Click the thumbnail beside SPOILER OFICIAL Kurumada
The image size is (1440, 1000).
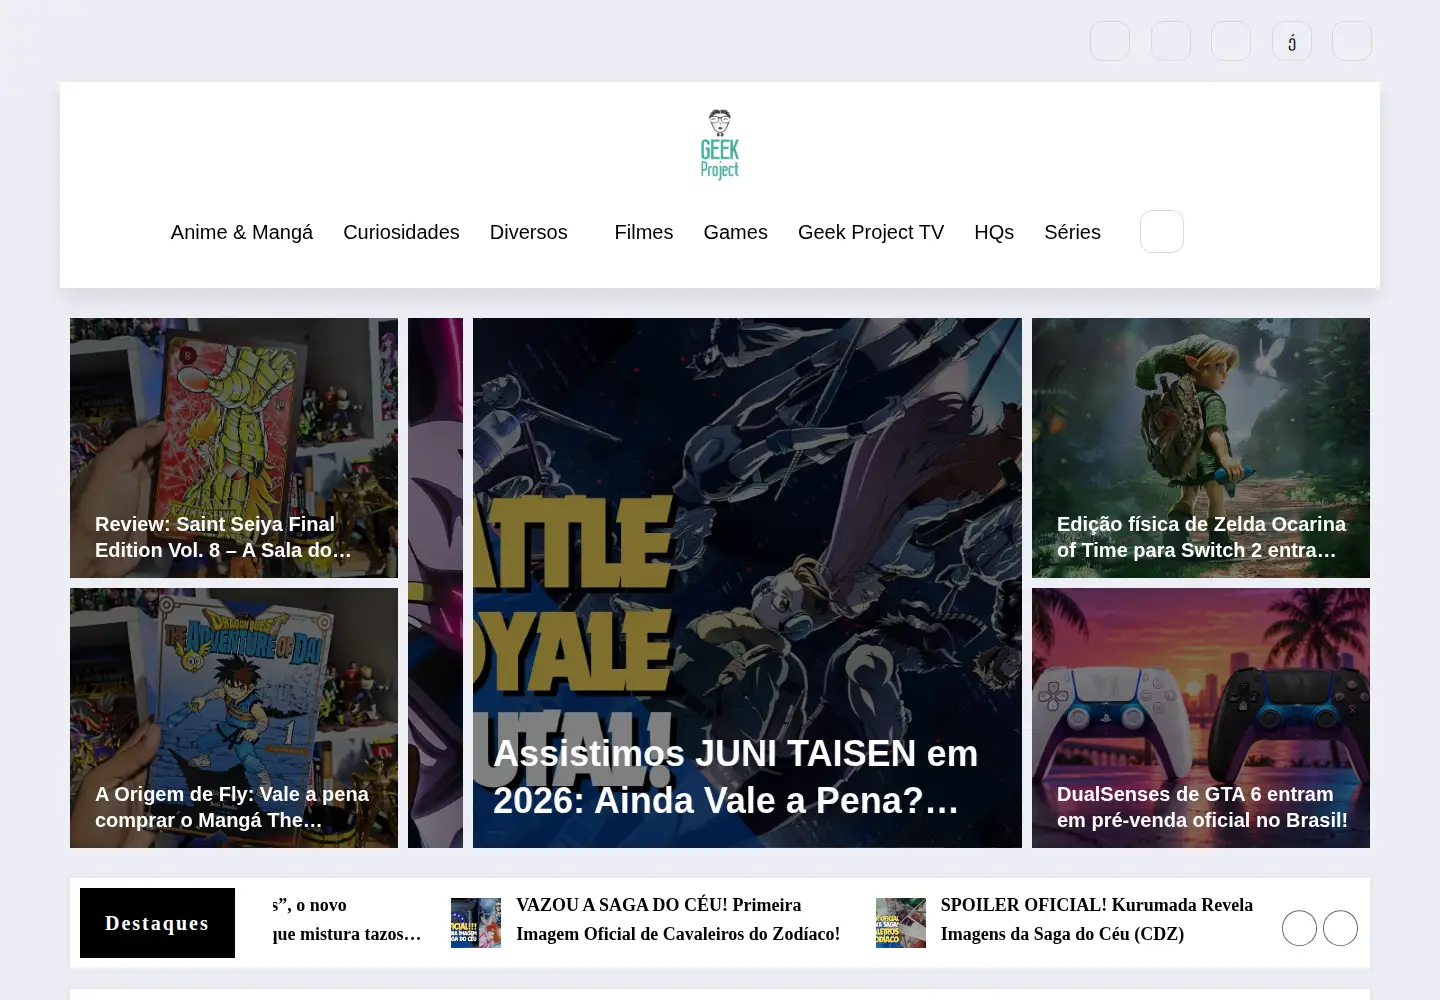(901, 923)
